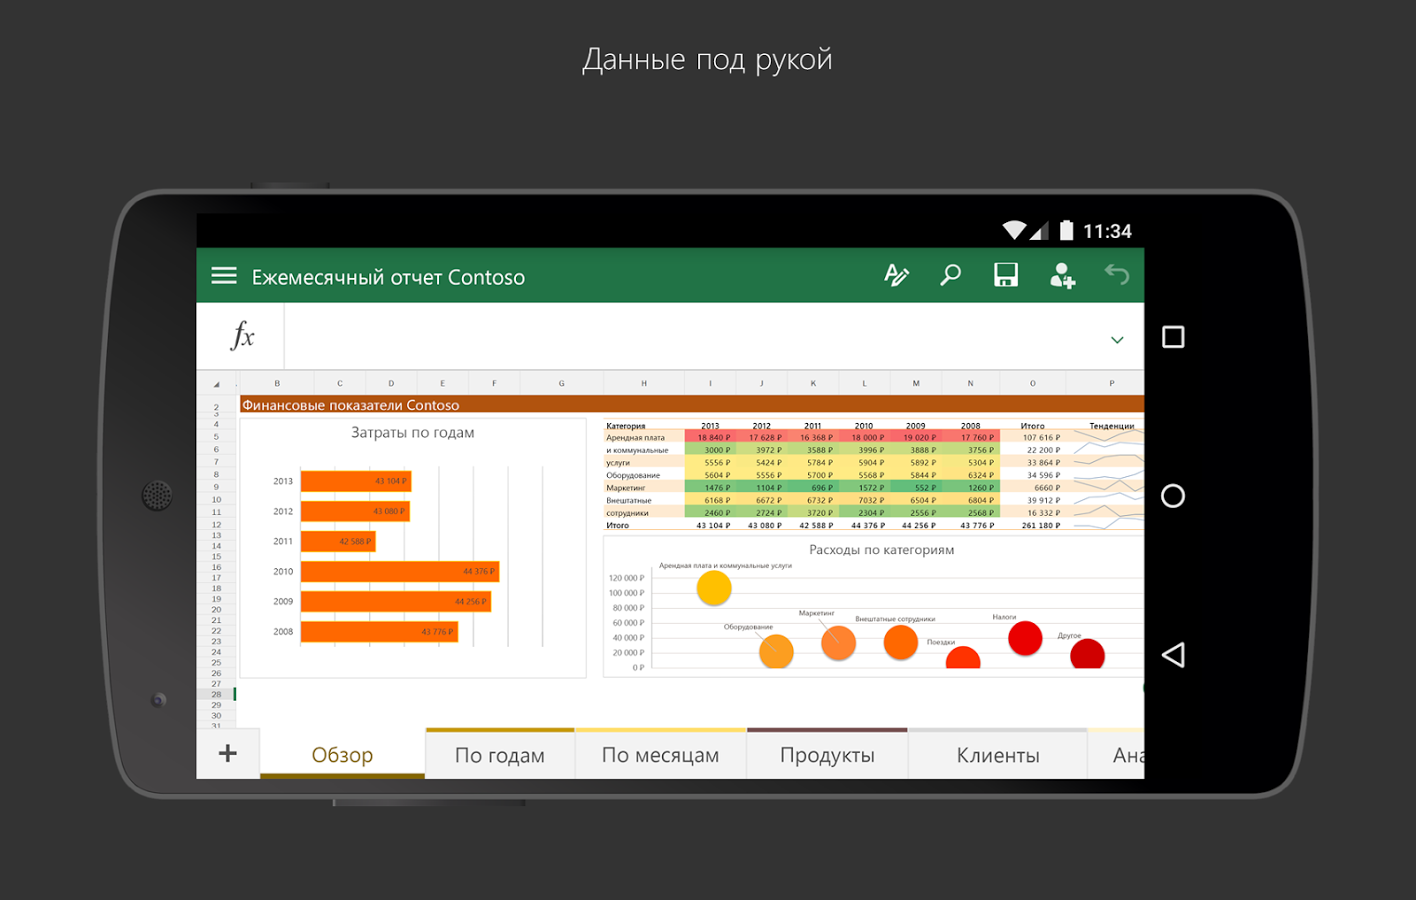Select row 10 header
The height and width of the screenshot is (900, 1416).
pos(216,499)
